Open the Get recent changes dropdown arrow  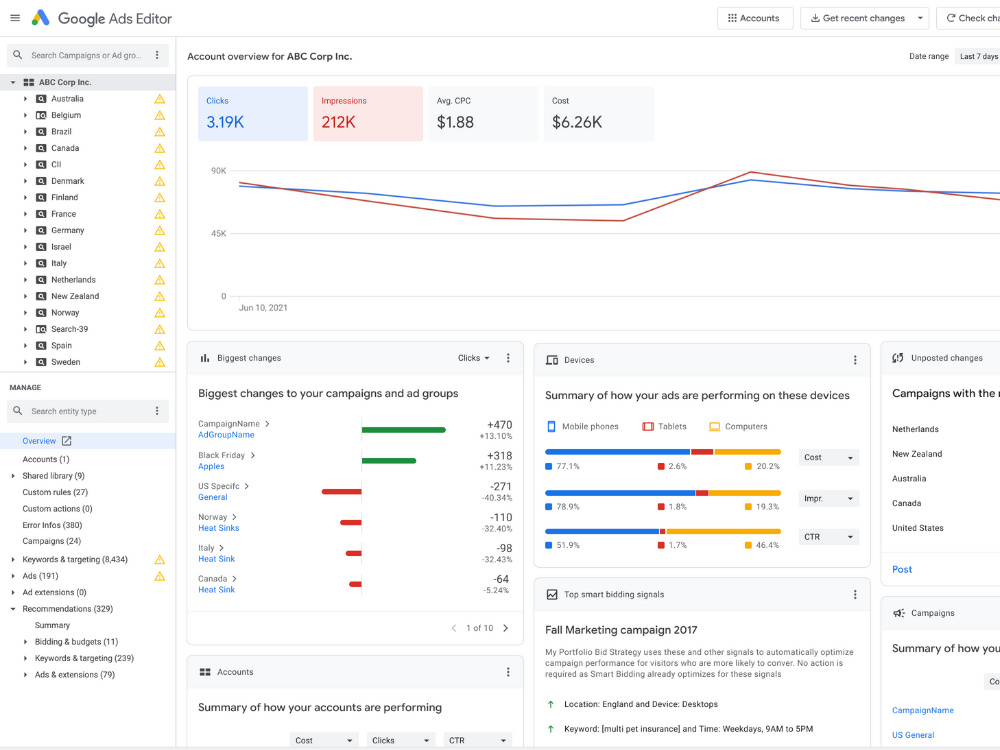click(920, 18)
